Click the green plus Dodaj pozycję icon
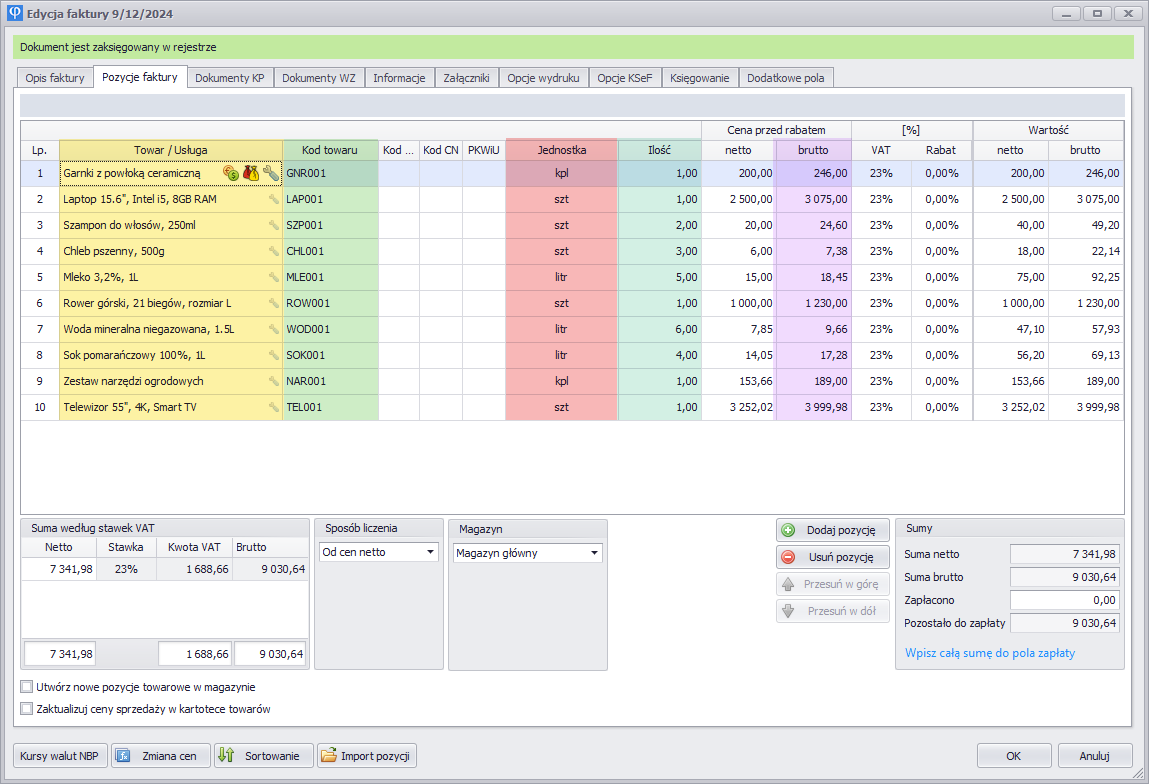 (788, 531)
